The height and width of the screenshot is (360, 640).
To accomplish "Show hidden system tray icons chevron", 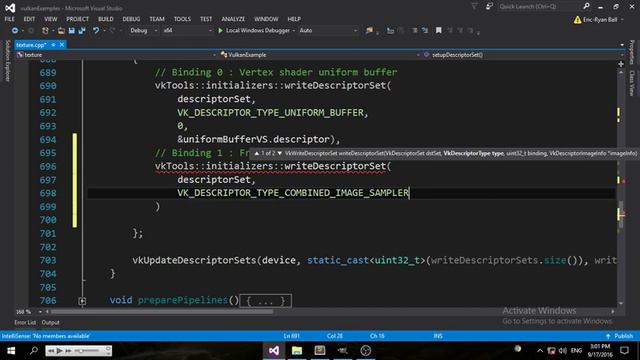I will 540,351.
